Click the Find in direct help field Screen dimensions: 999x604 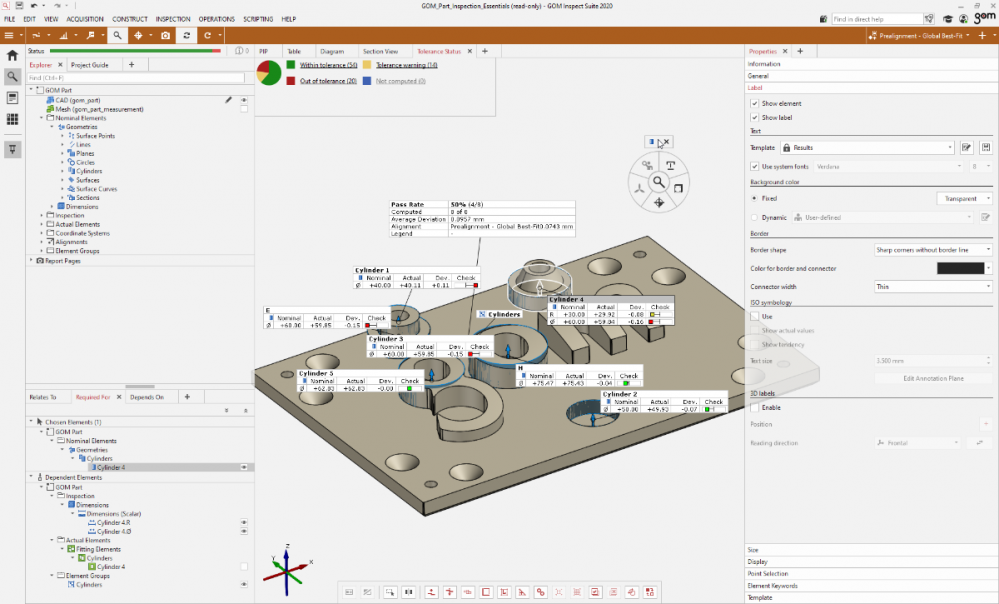pyautogui.click(x=876, y=19)
